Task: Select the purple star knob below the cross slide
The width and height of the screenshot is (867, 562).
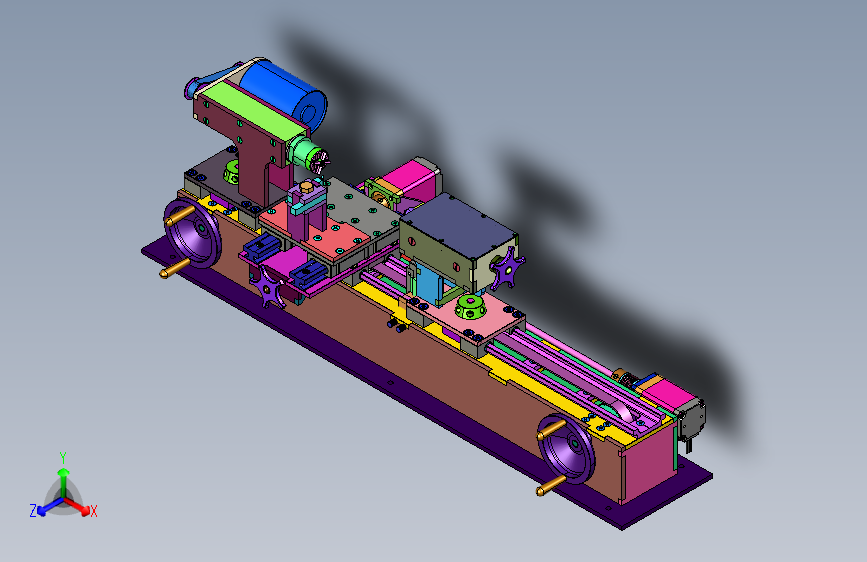Action: click(269, 287)
